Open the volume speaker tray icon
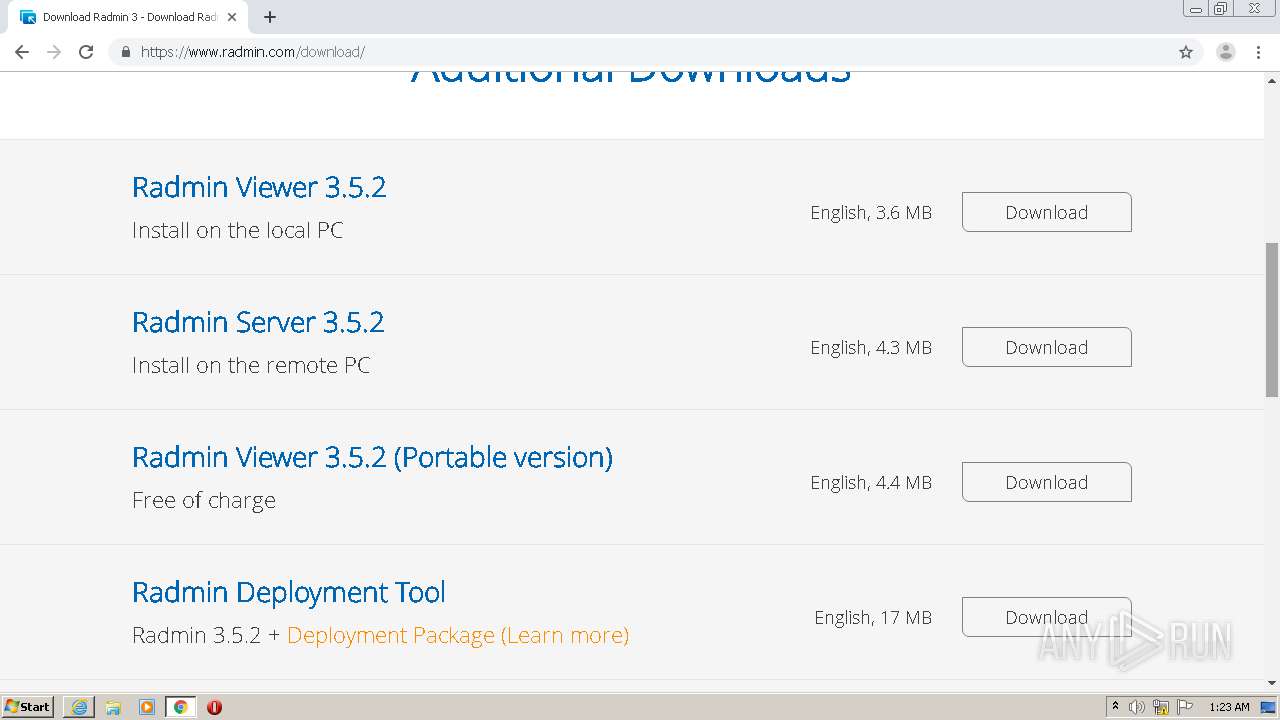The width and height of the screenshot is (1280, 720). [x=1137, y=707]
